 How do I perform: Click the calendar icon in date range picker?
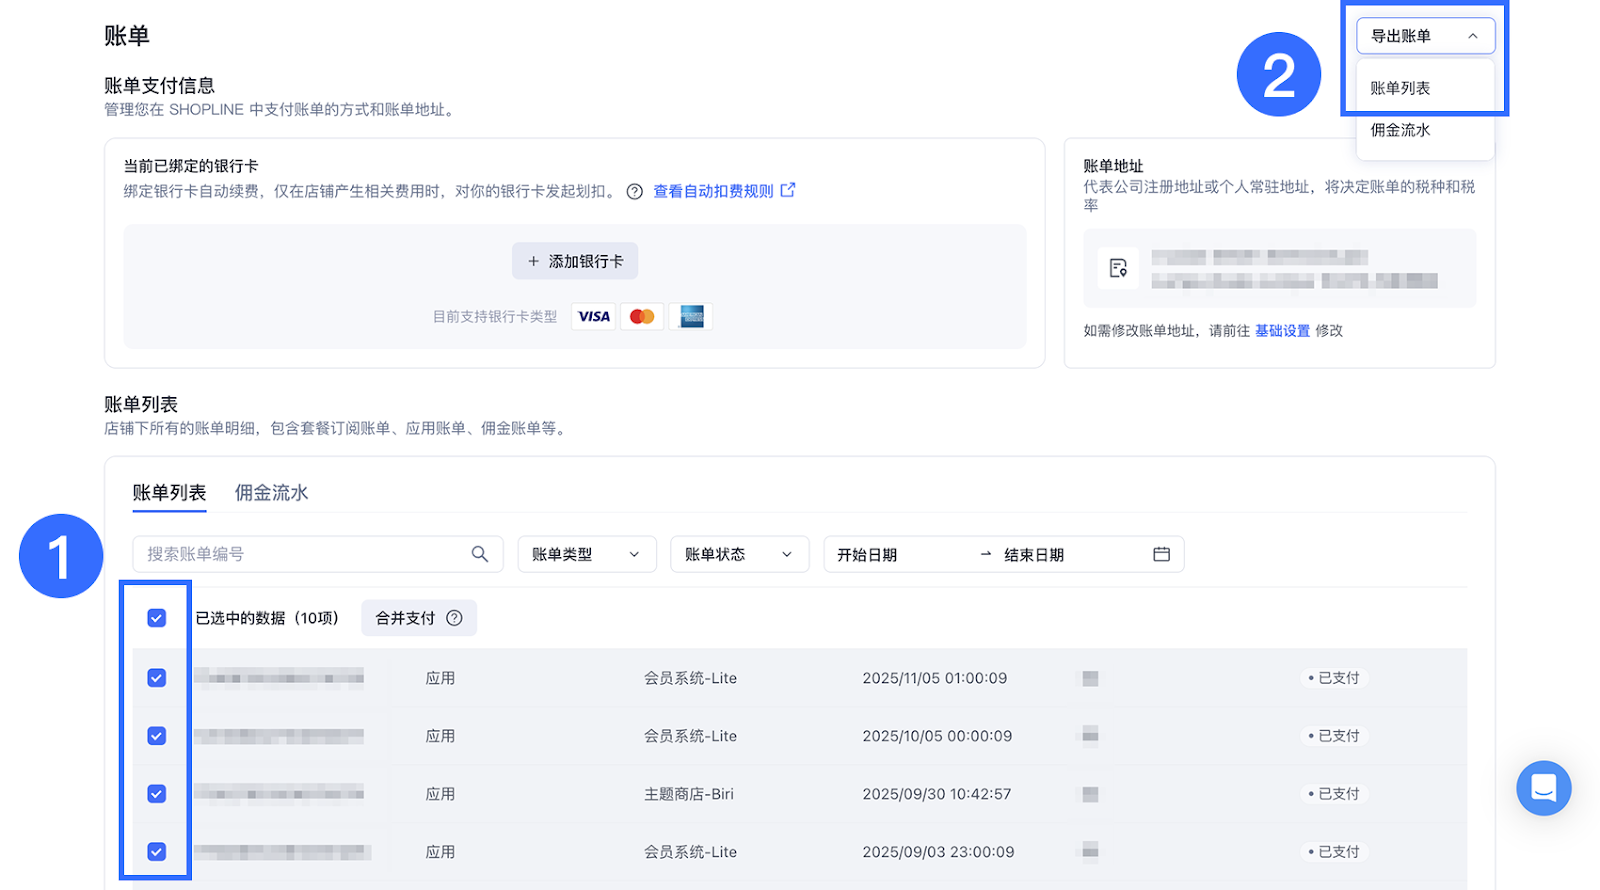(x=1161, y=554)
